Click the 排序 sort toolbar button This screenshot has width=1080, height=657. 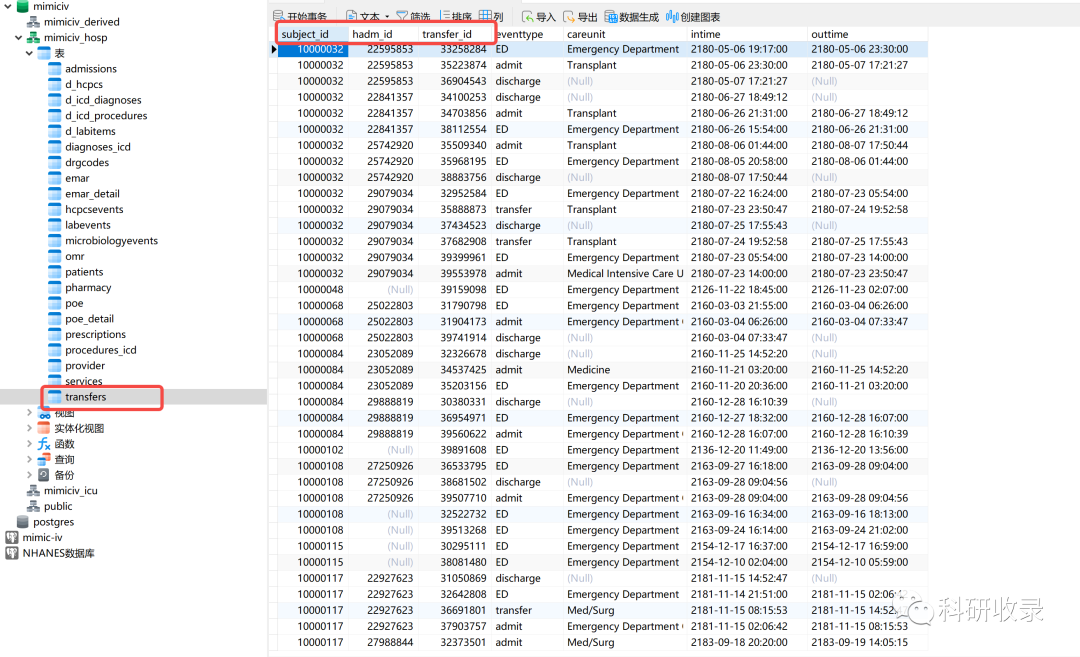coord(455,17)
